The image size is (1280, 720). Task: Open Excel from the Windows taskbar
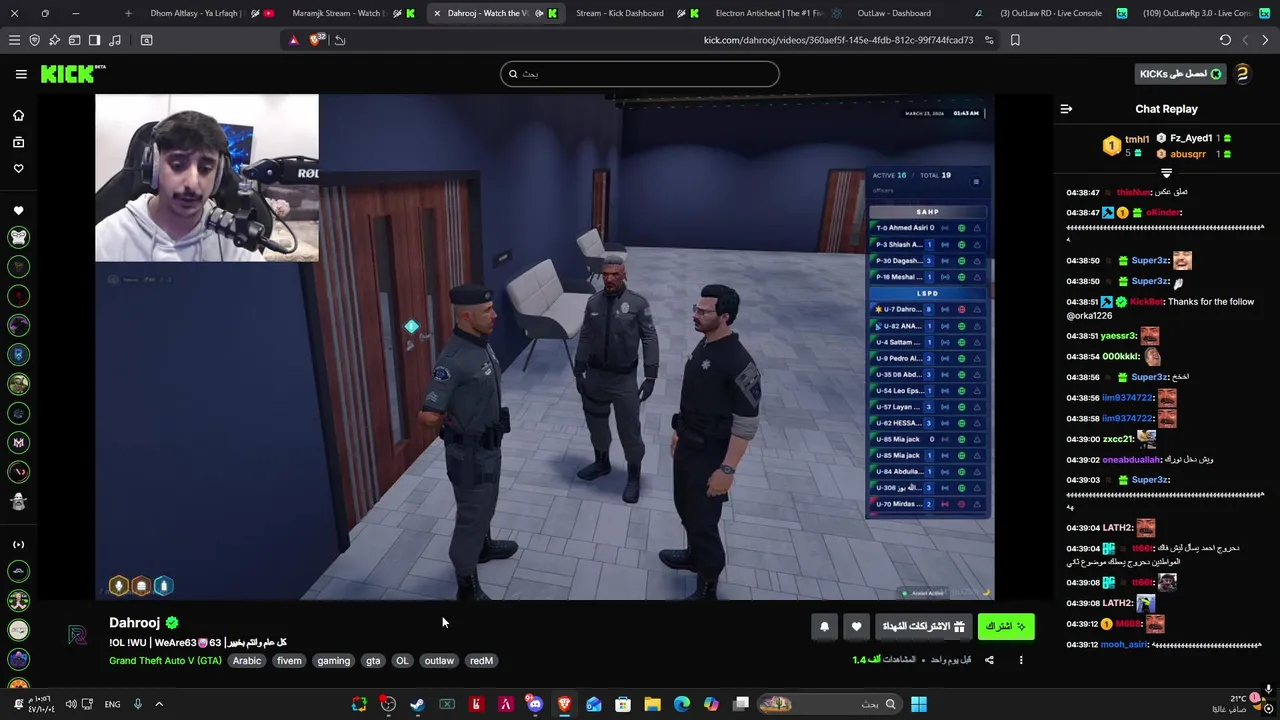click(x=447, y=704)
